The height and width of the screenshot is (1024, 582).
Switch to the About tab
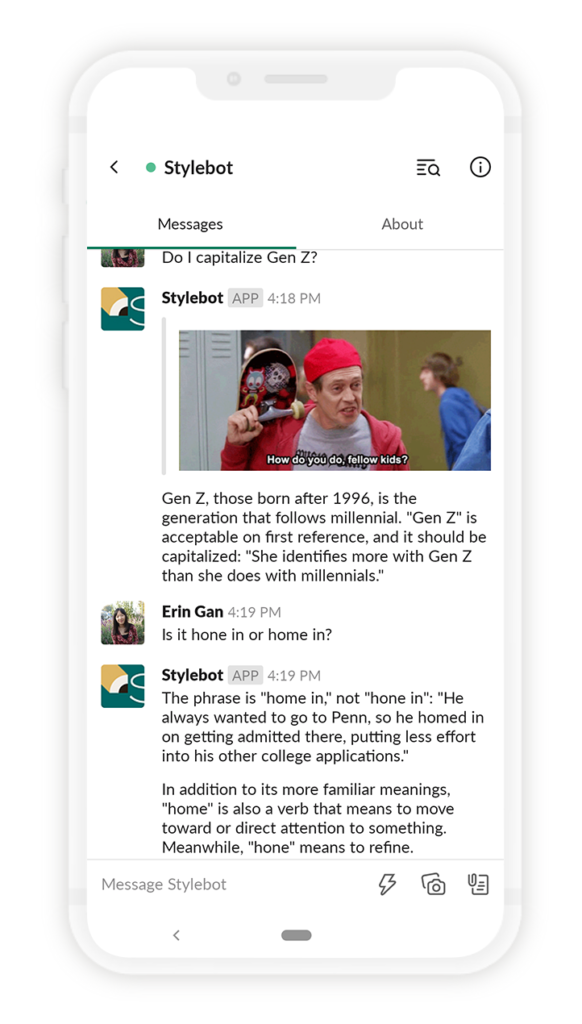point(402,224)
